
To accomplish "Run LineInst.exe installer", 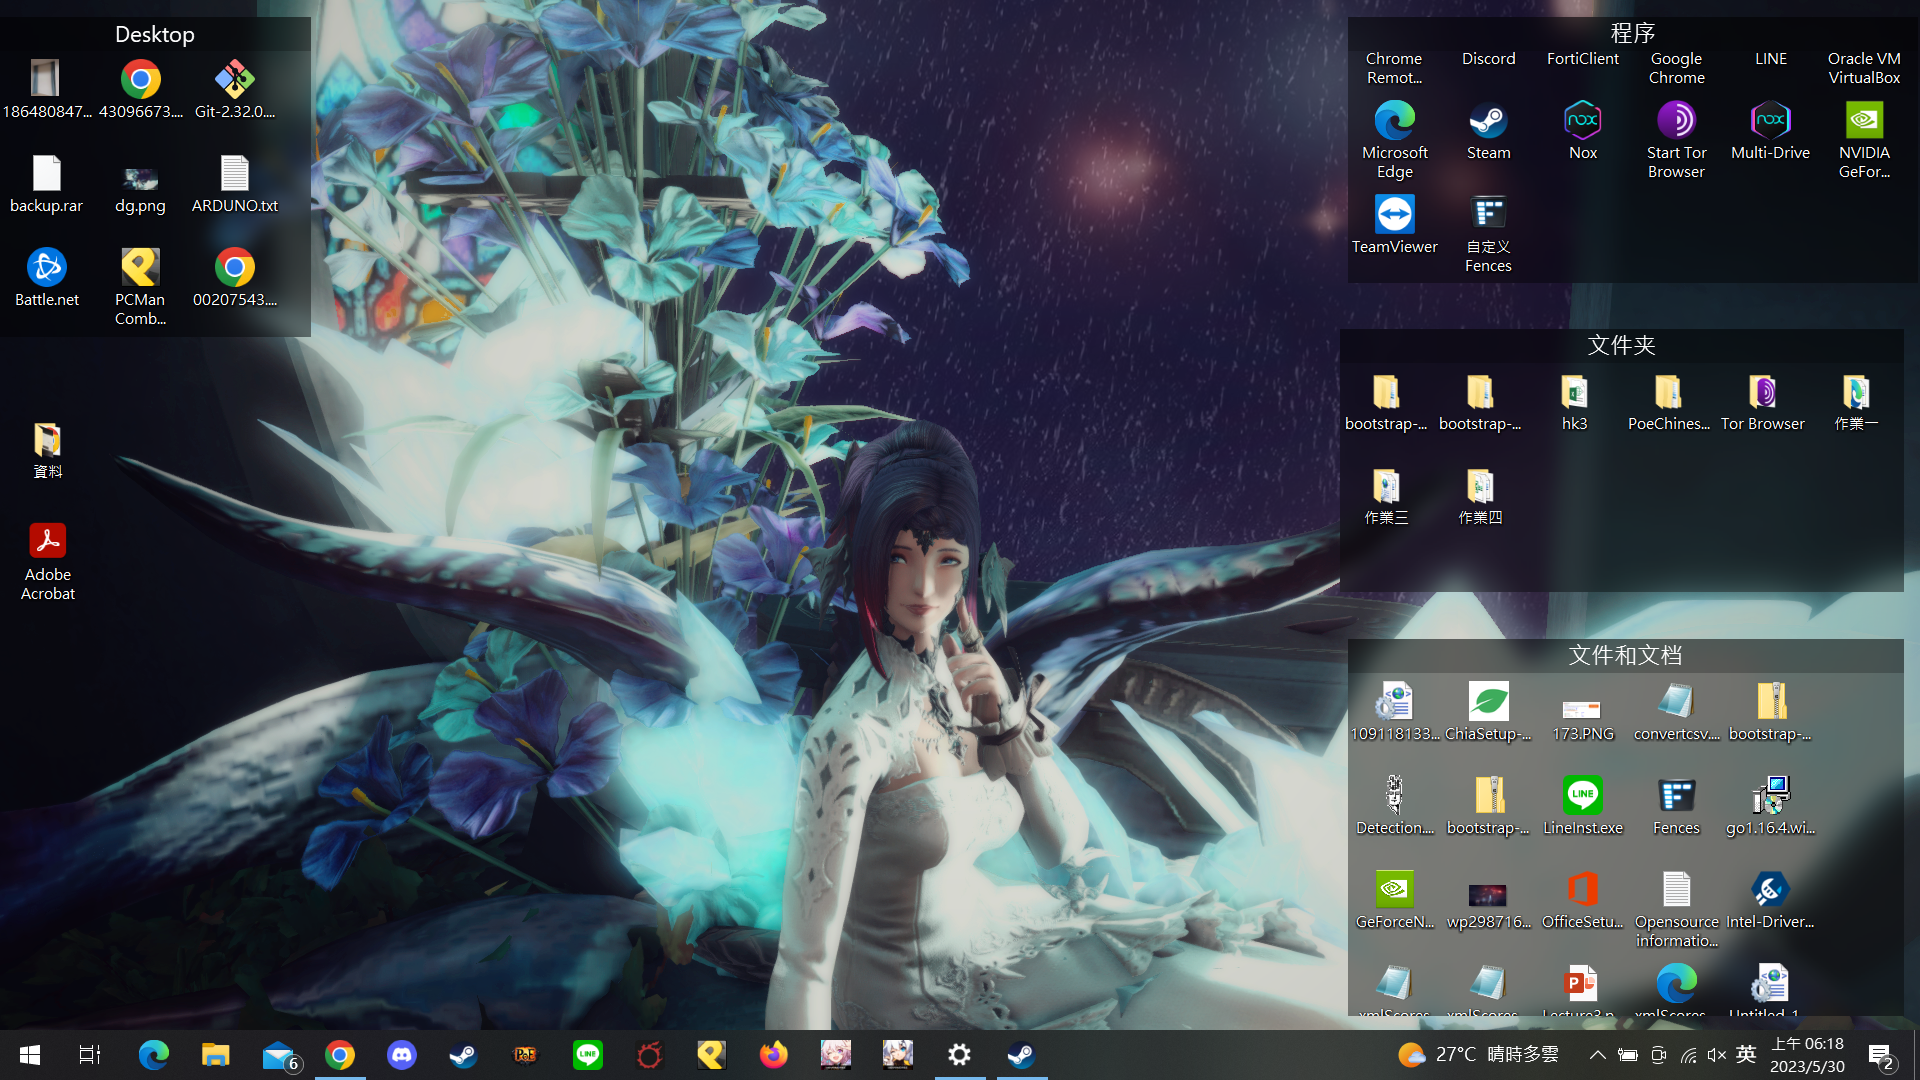I will tap(1582, 806).
